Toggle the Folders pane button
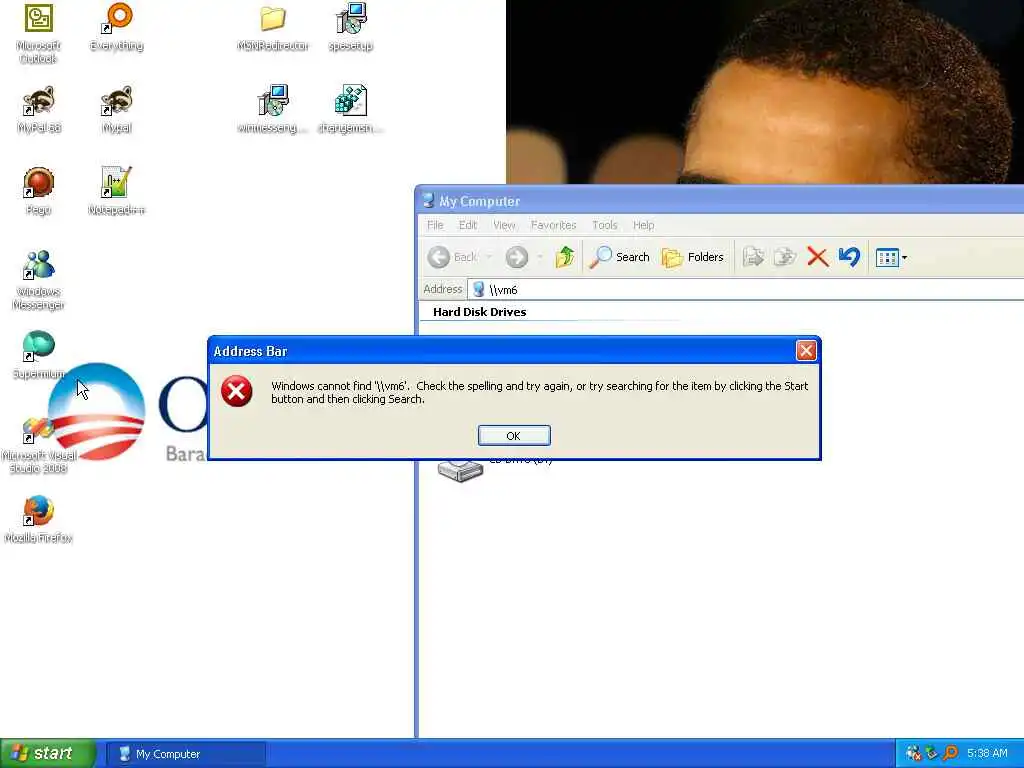 tap(692, 257)
